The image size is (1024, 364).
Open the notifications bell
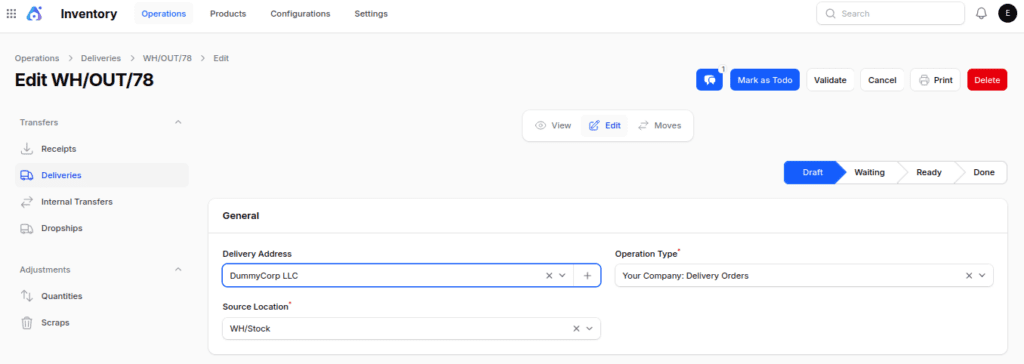pyautogui.click(x=981, y=13)
